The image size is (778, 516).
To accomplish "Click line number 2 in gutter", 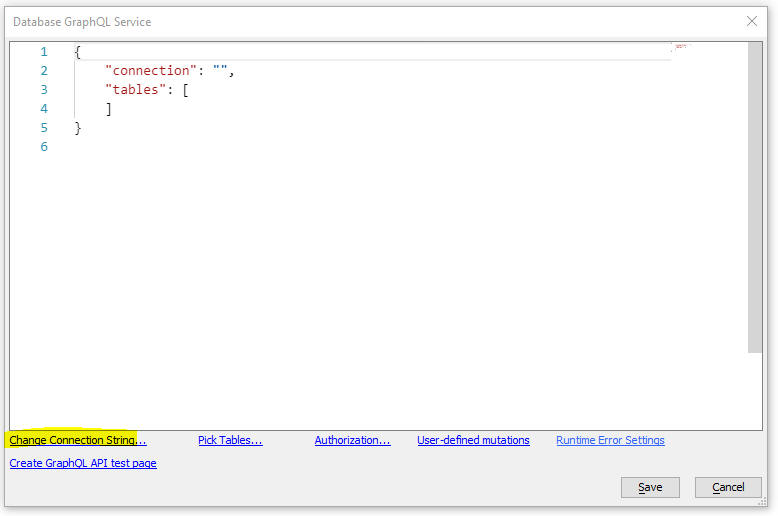I will click(44, 71).
